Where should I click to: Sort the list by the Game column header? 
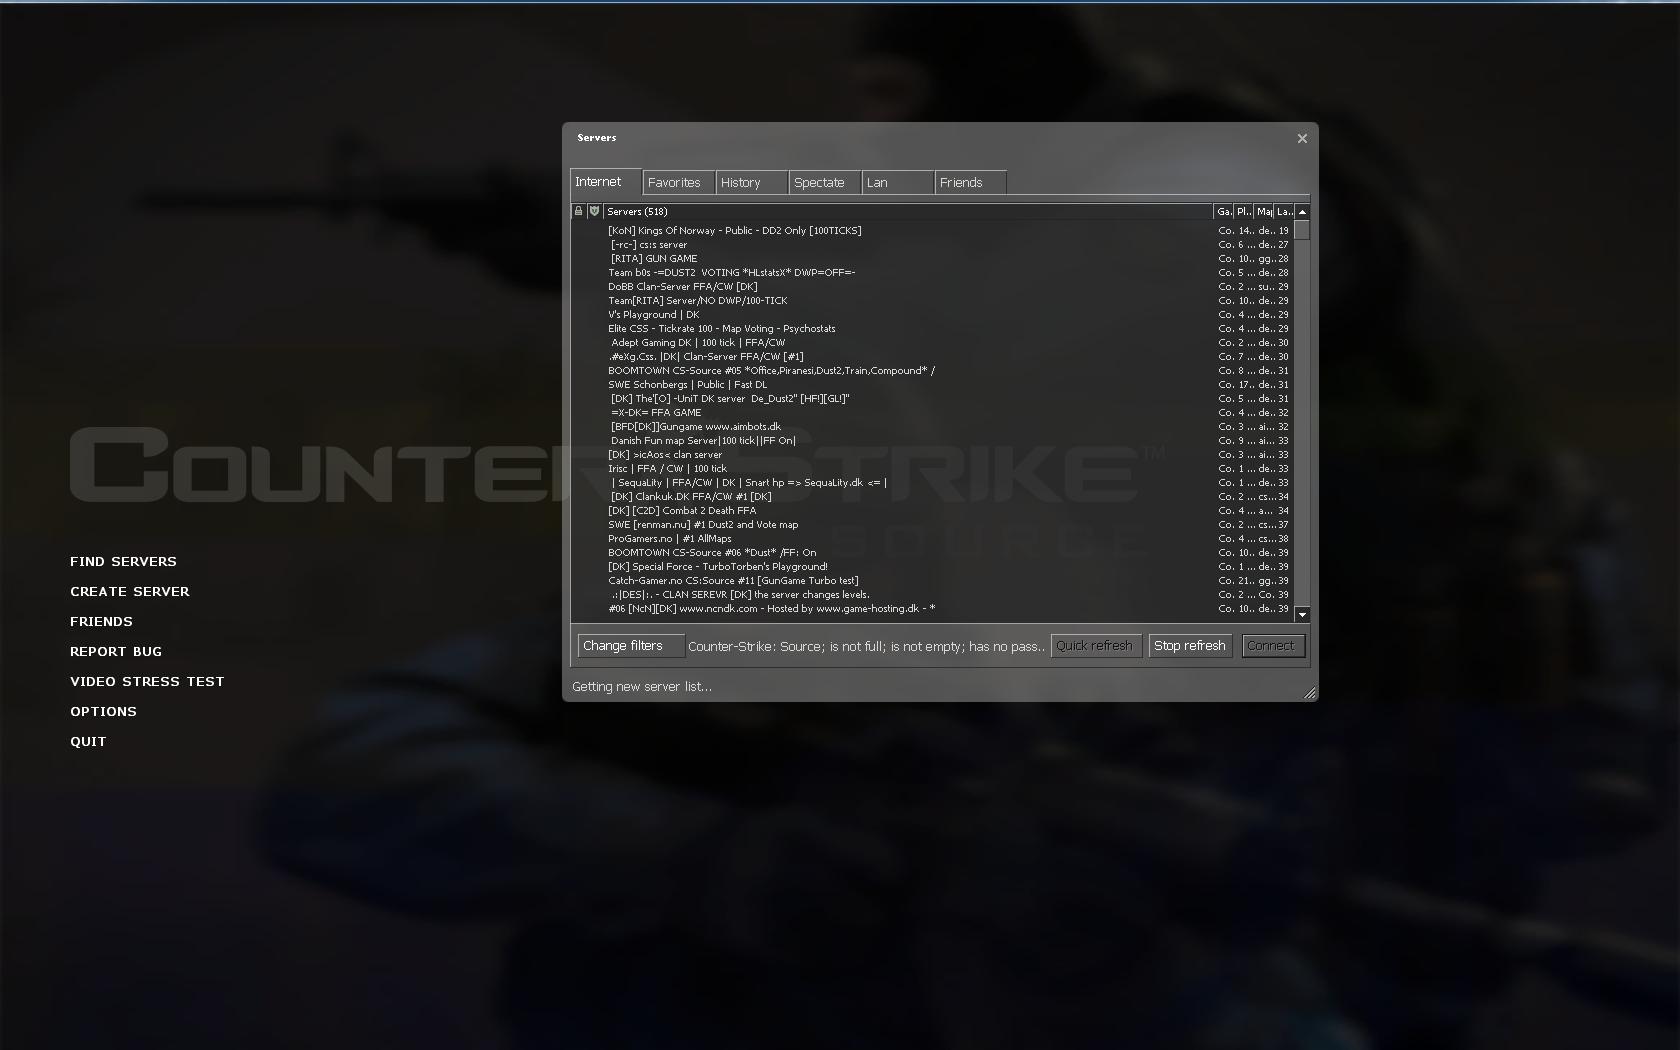[1224, 211]
